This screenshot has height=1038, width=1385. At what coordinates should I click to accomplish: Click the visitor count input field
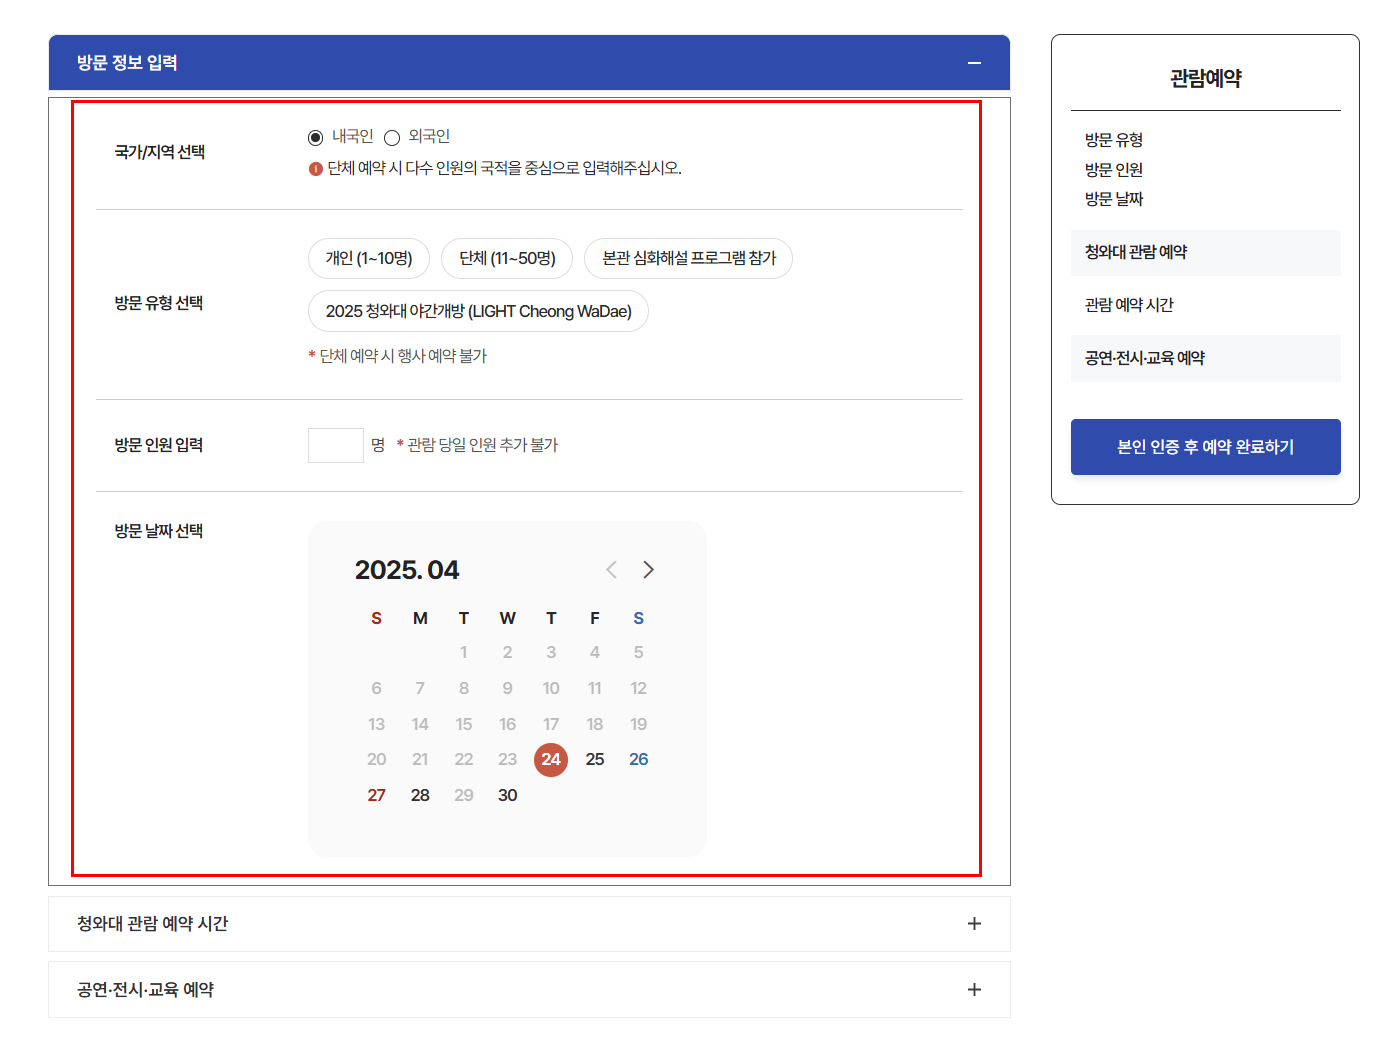tap(335, 444)
